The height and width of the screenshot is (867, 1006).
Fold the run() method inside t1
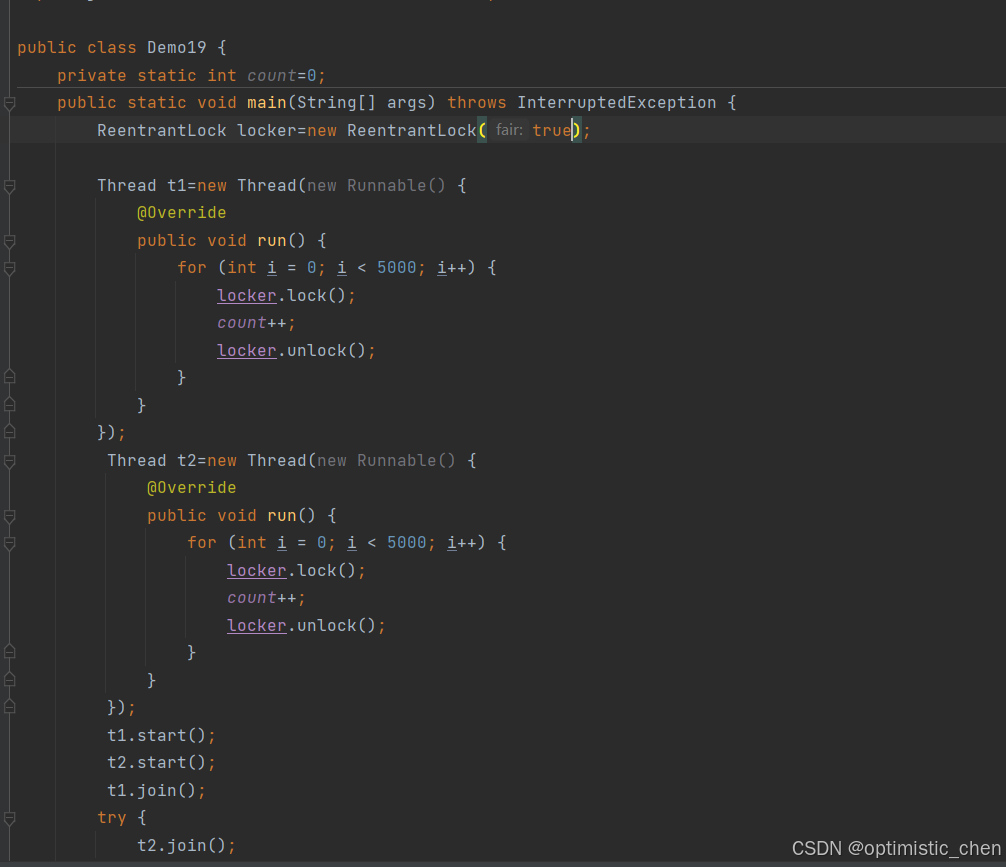tap(10, 241)
